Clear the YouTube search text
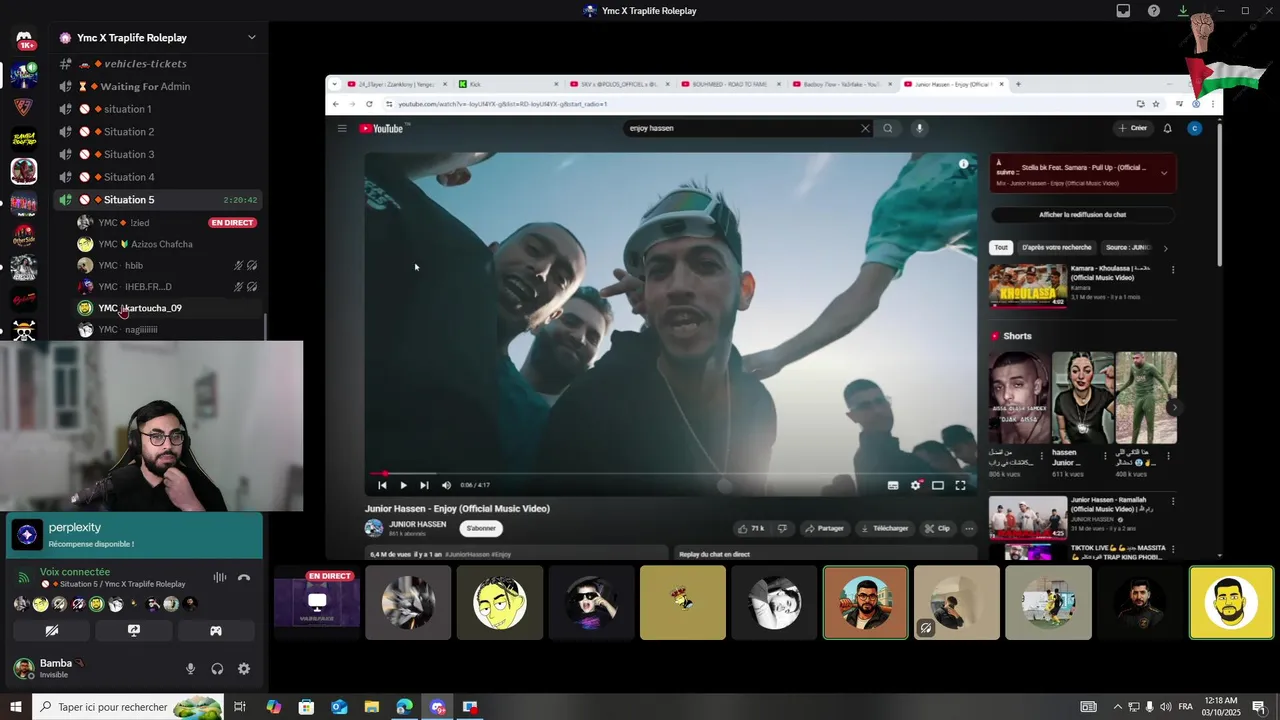The height and width of the screenshot is (720, 1280). pos(866,128)
